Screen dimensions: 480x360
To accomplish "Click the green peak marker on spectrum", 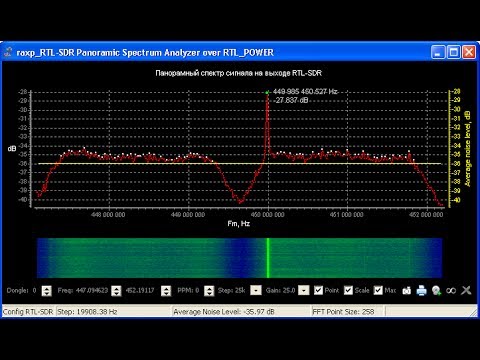I will point(267,93).
